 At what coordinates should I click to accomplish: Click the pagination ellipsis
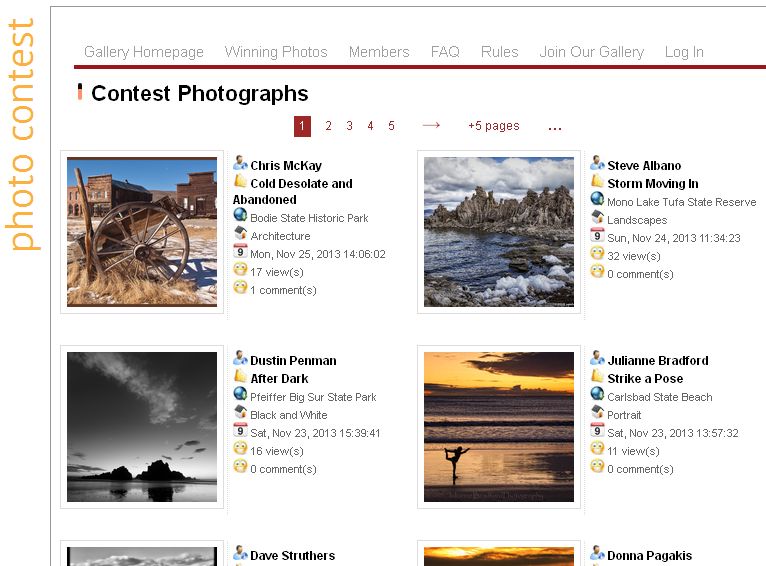point(554,128)
